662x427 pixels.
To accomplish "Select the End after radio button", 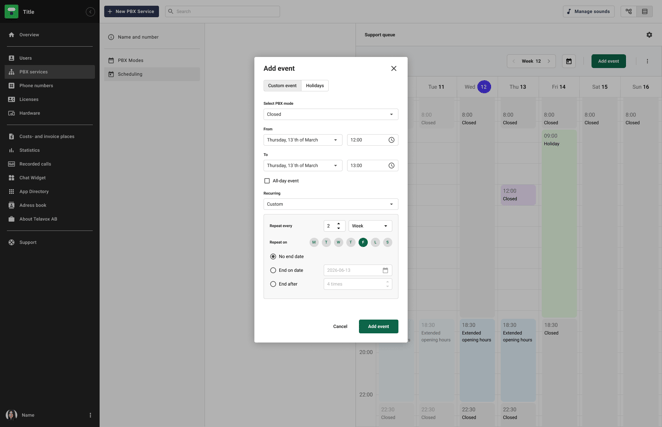I will 273,284.
